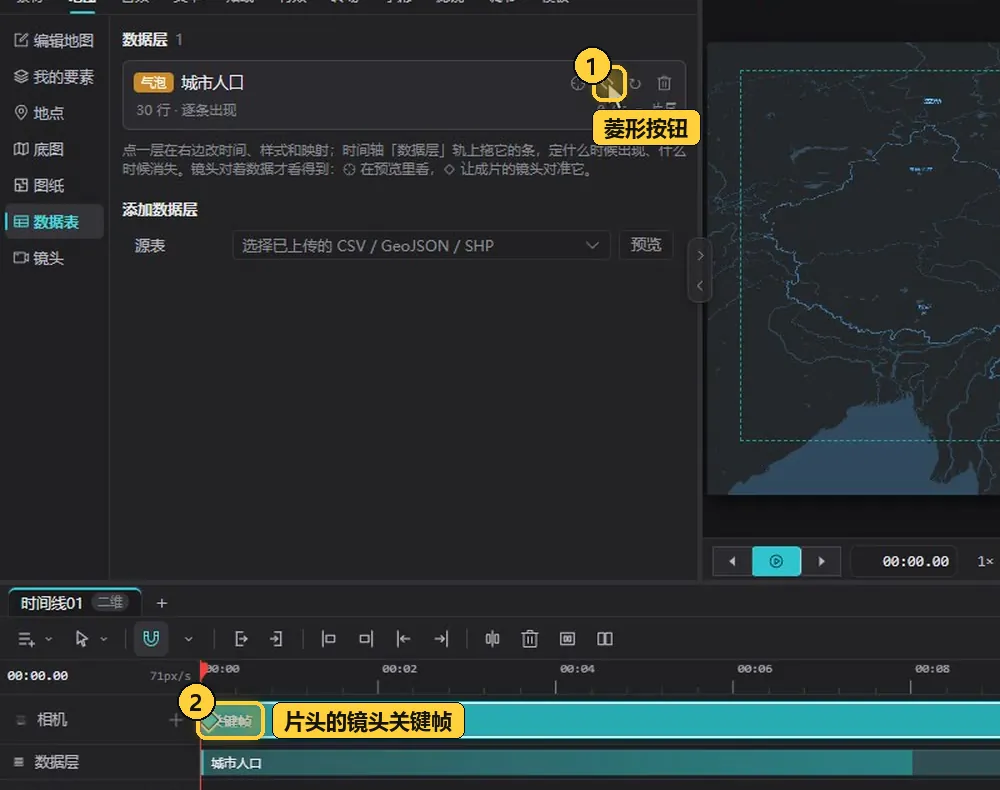Click the red playhead marker at 00:00
Viewport: 1000px width, 790px height.
pyautogui.click(x=203, y=669)
